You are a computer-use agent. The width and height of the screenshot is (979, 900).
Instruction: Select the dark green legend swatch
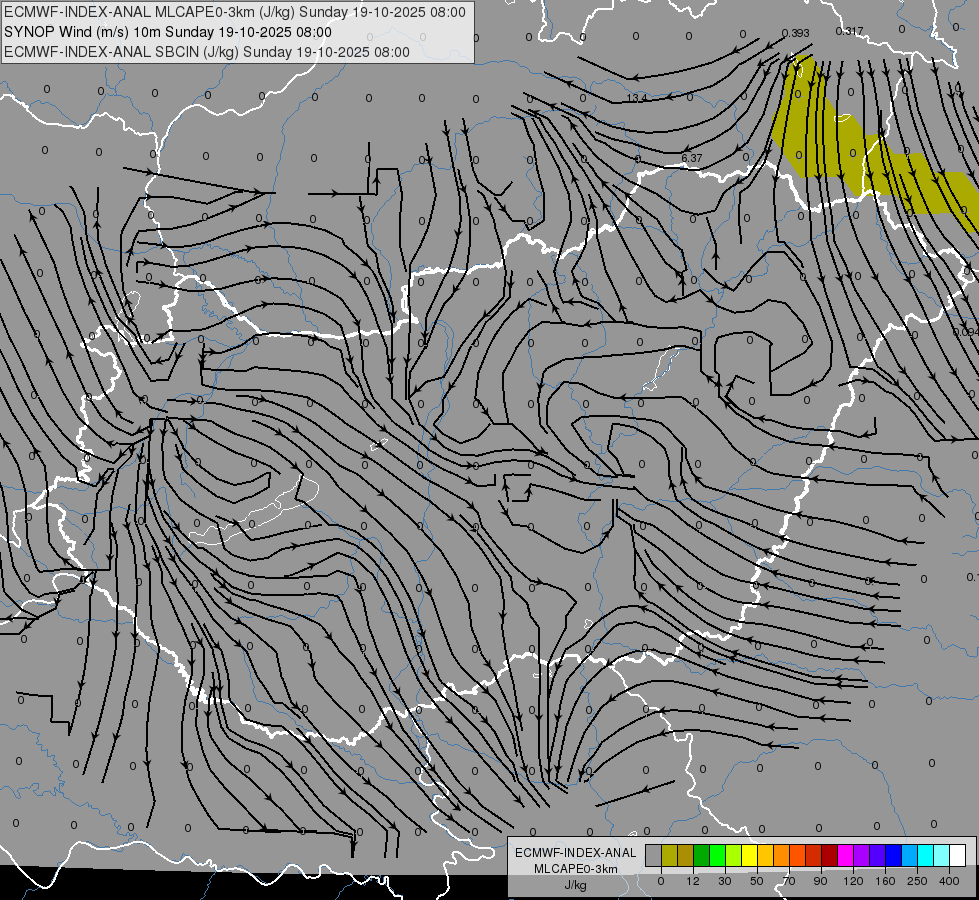[x=702, y=855]
